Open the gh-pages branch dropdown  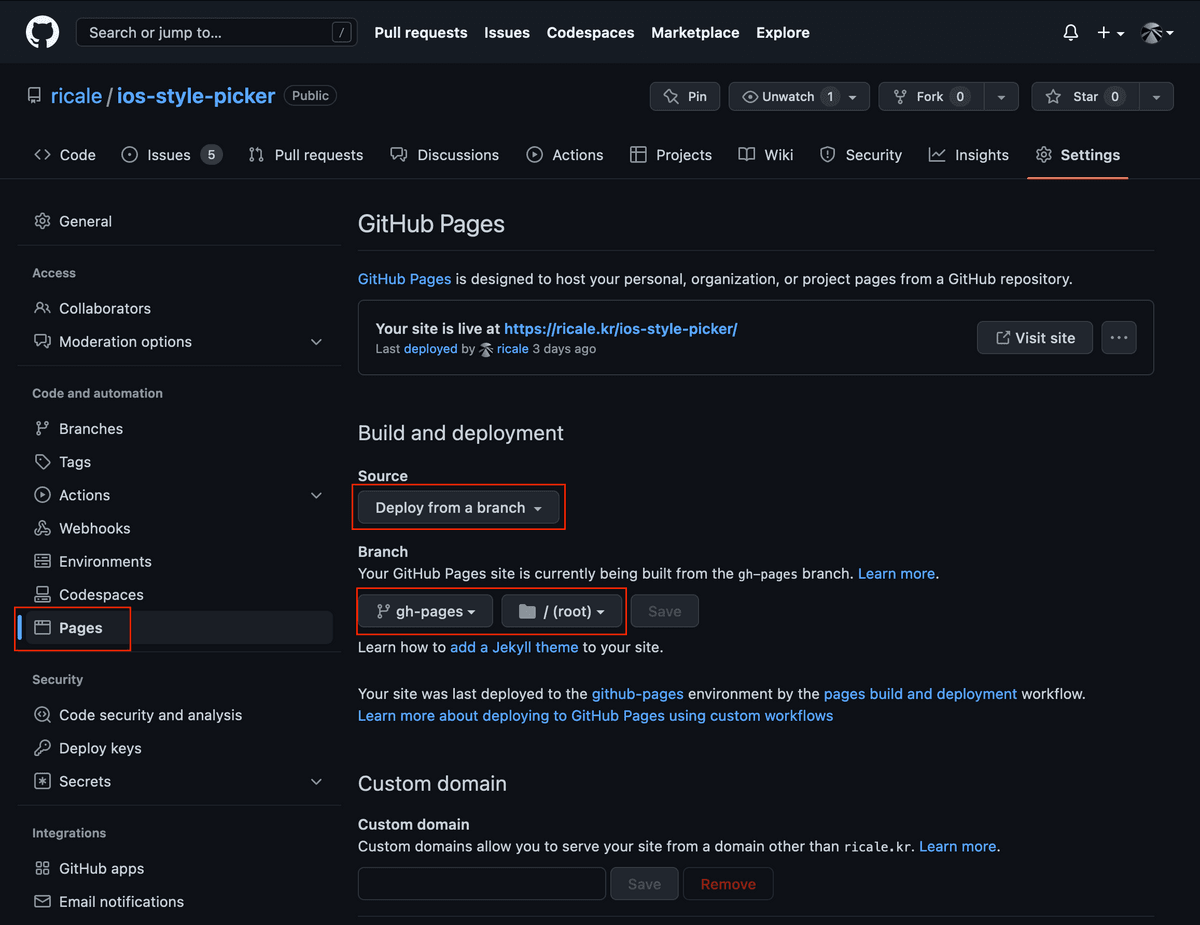click(x=425, y=611)
